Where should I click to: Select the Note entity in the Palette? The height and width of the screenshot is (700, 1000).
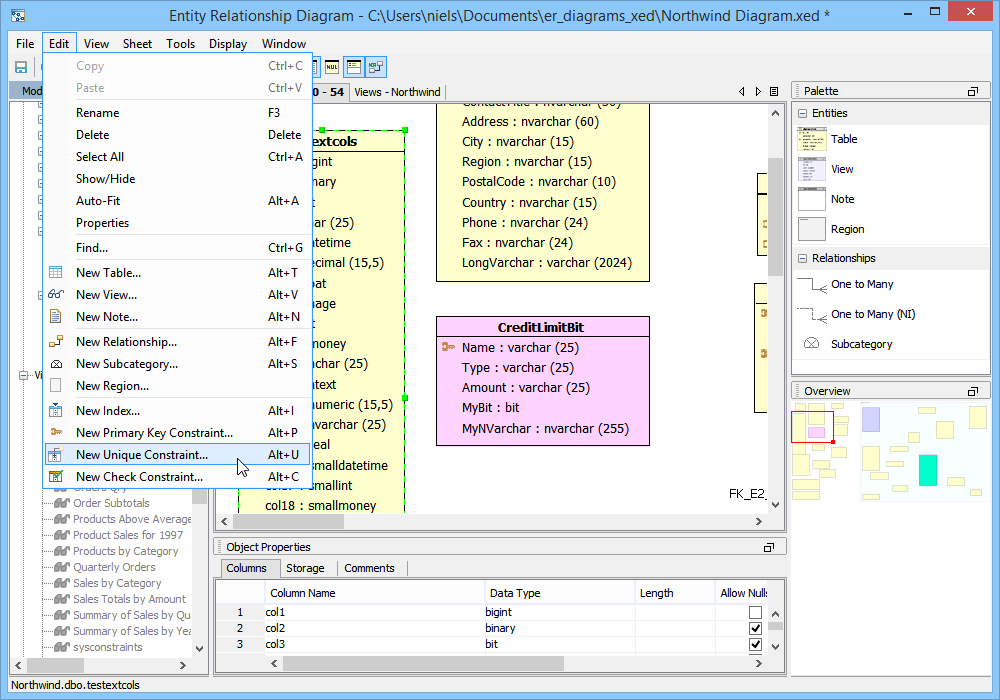[842, 200]
